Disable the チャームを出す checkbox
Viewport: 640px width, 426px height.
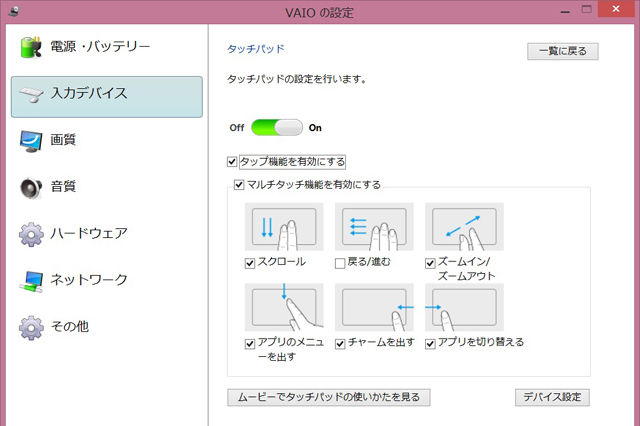[340, 344]
